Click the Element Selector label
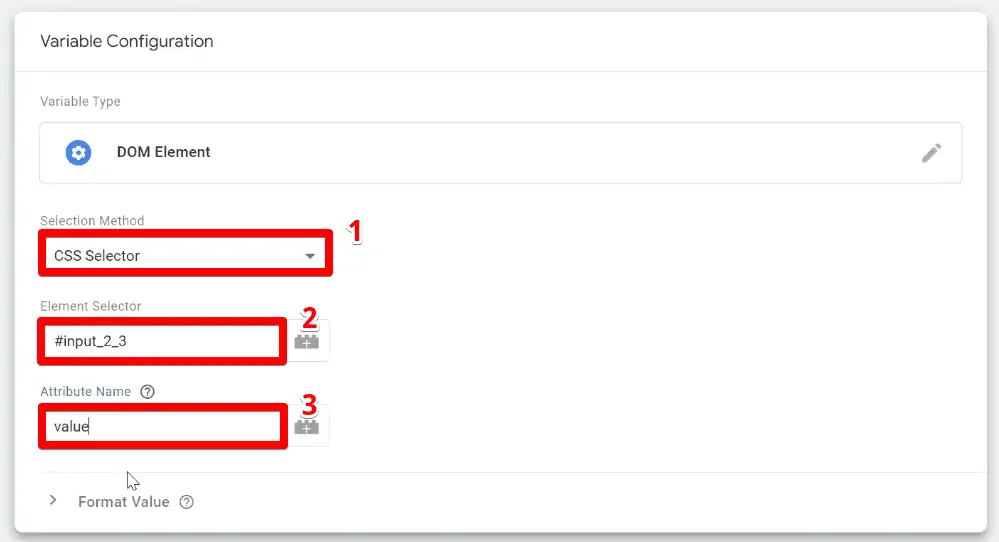Image resolution: width=999 pixels, height=542 pixels. point(90,307)
